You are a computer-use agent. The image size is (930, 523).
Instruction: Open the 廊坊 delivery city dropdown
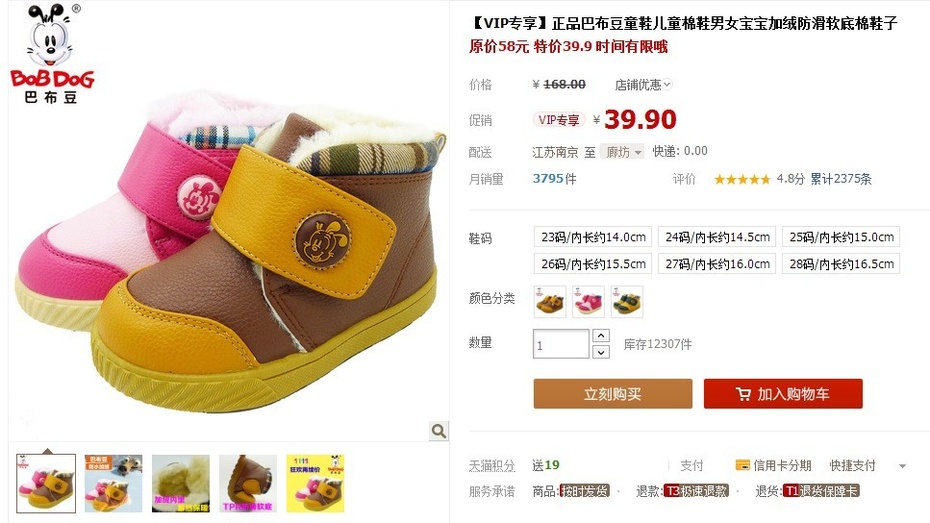pos(622,152)
